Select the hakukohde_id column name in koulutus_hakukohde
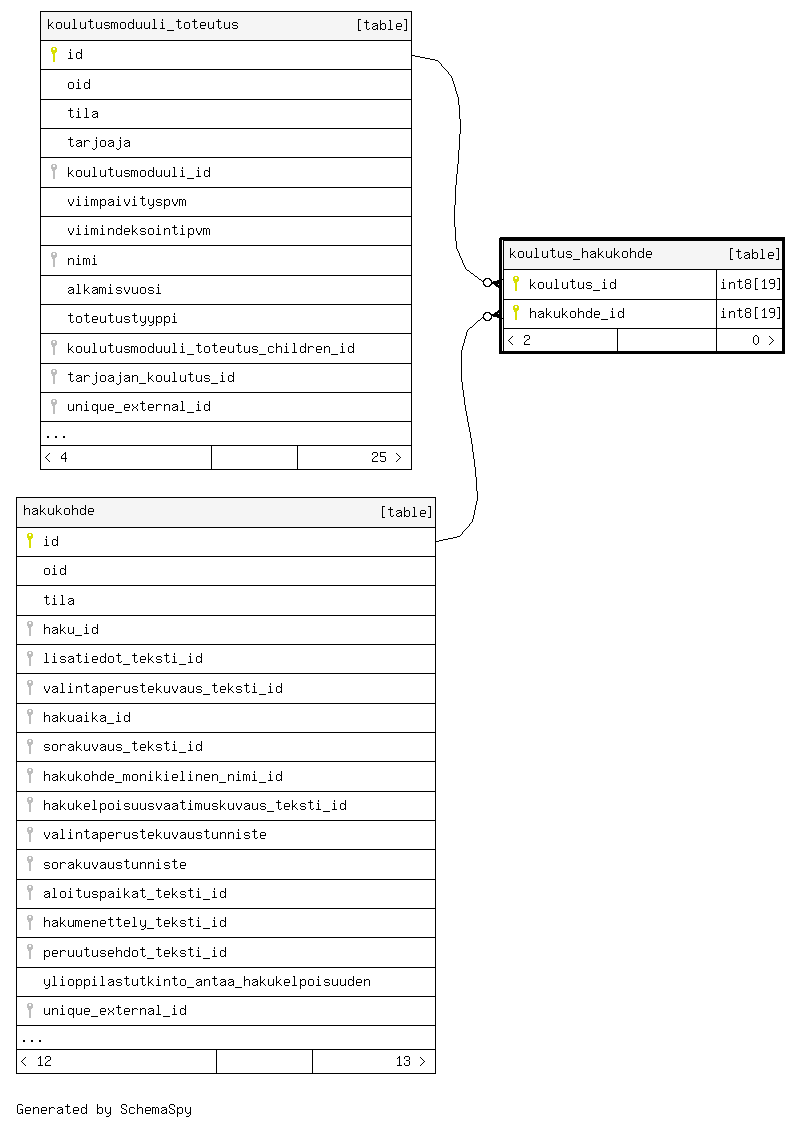This screenshot has width=801, height=1128. coord(577,313)
